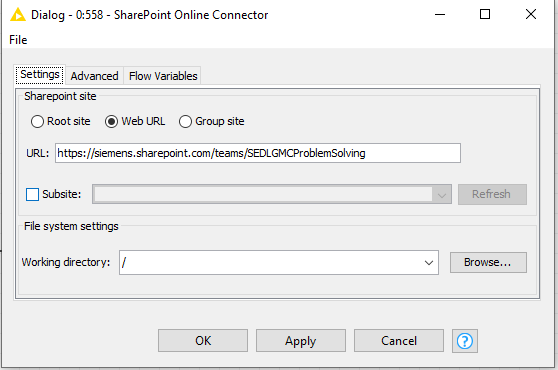This screenshot has width=558, height=370.
Task: Close the dialog with the X icon
Action: point(531,15)
